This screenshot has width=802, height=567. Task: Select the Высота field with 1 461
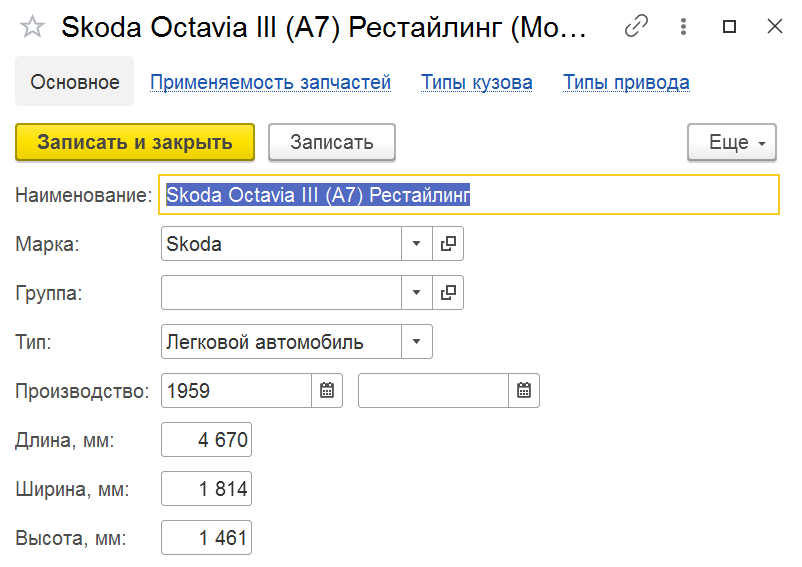[x=207, y=538]
